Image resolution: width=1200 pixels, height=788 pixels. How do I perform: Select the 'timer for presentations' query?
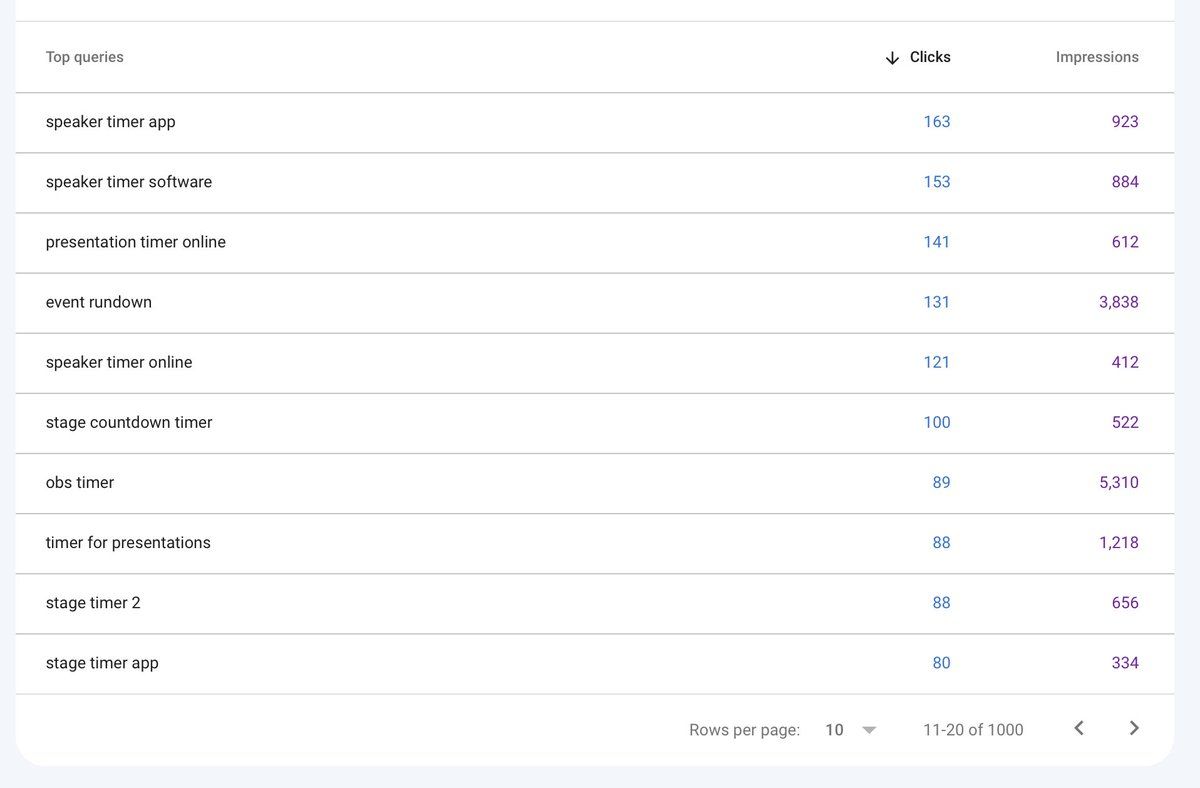(x=128, y=542)
